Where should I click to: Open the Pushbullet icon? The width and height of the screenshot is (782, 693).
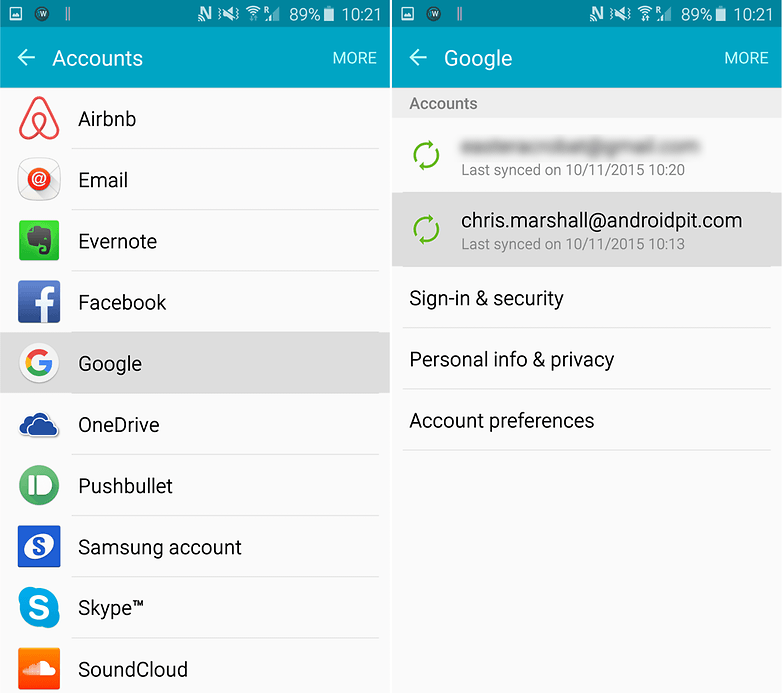[x=39, y=485]
